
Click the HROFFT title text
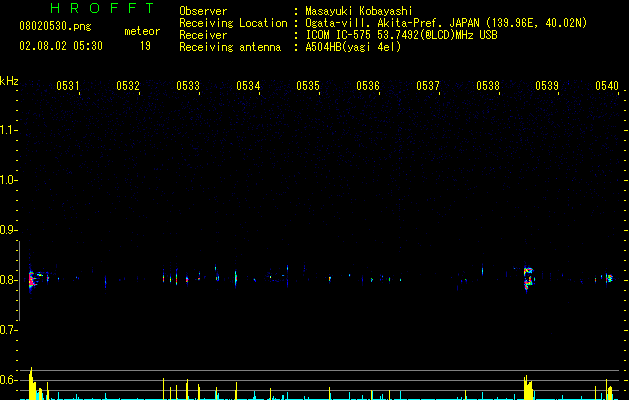102,8
